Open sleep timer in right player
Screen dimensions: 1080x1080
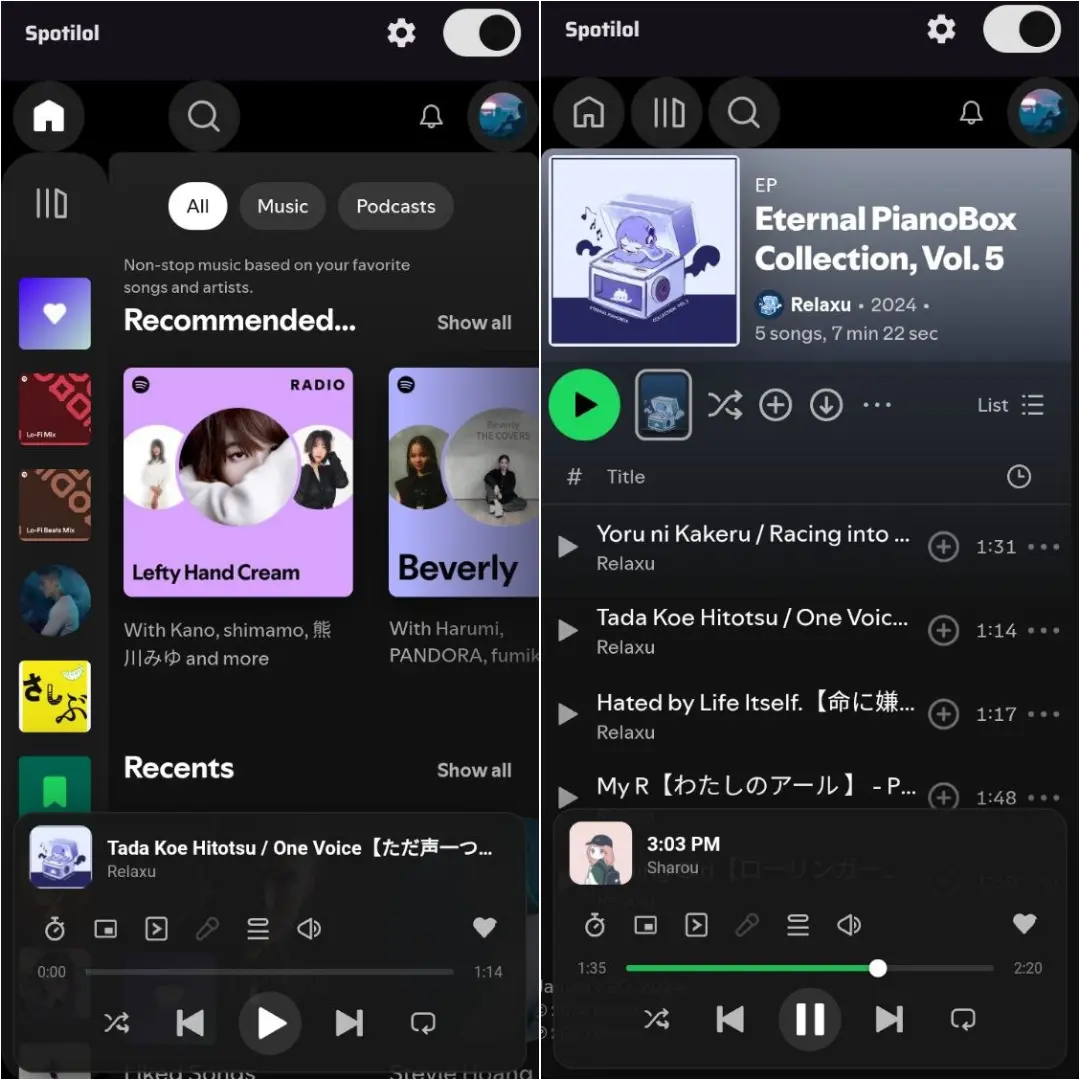pos(594,925)
